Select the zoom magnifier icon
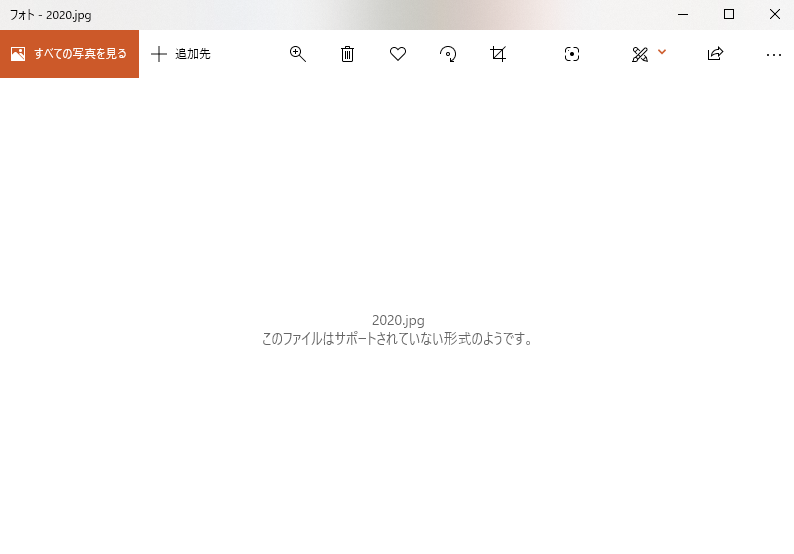The image size is (794, 554). point(298,54)
